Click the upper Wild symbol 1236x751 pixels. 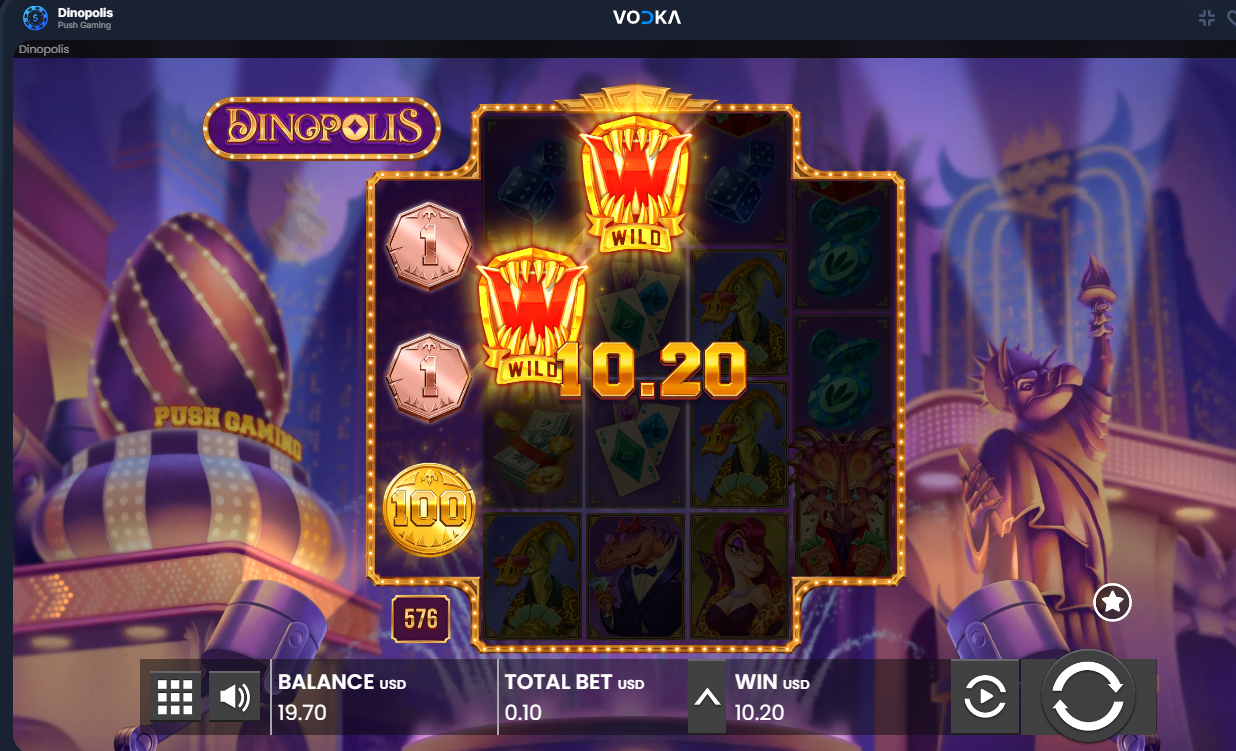(x=637, y=182)
